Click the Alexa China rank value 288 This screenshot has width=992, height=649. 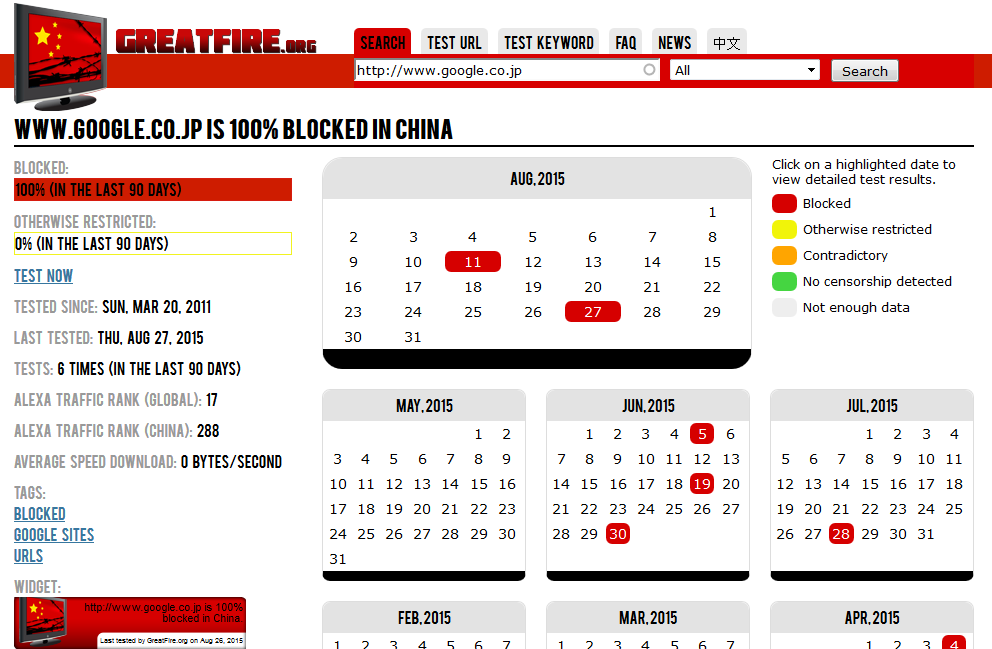point(208,431)
